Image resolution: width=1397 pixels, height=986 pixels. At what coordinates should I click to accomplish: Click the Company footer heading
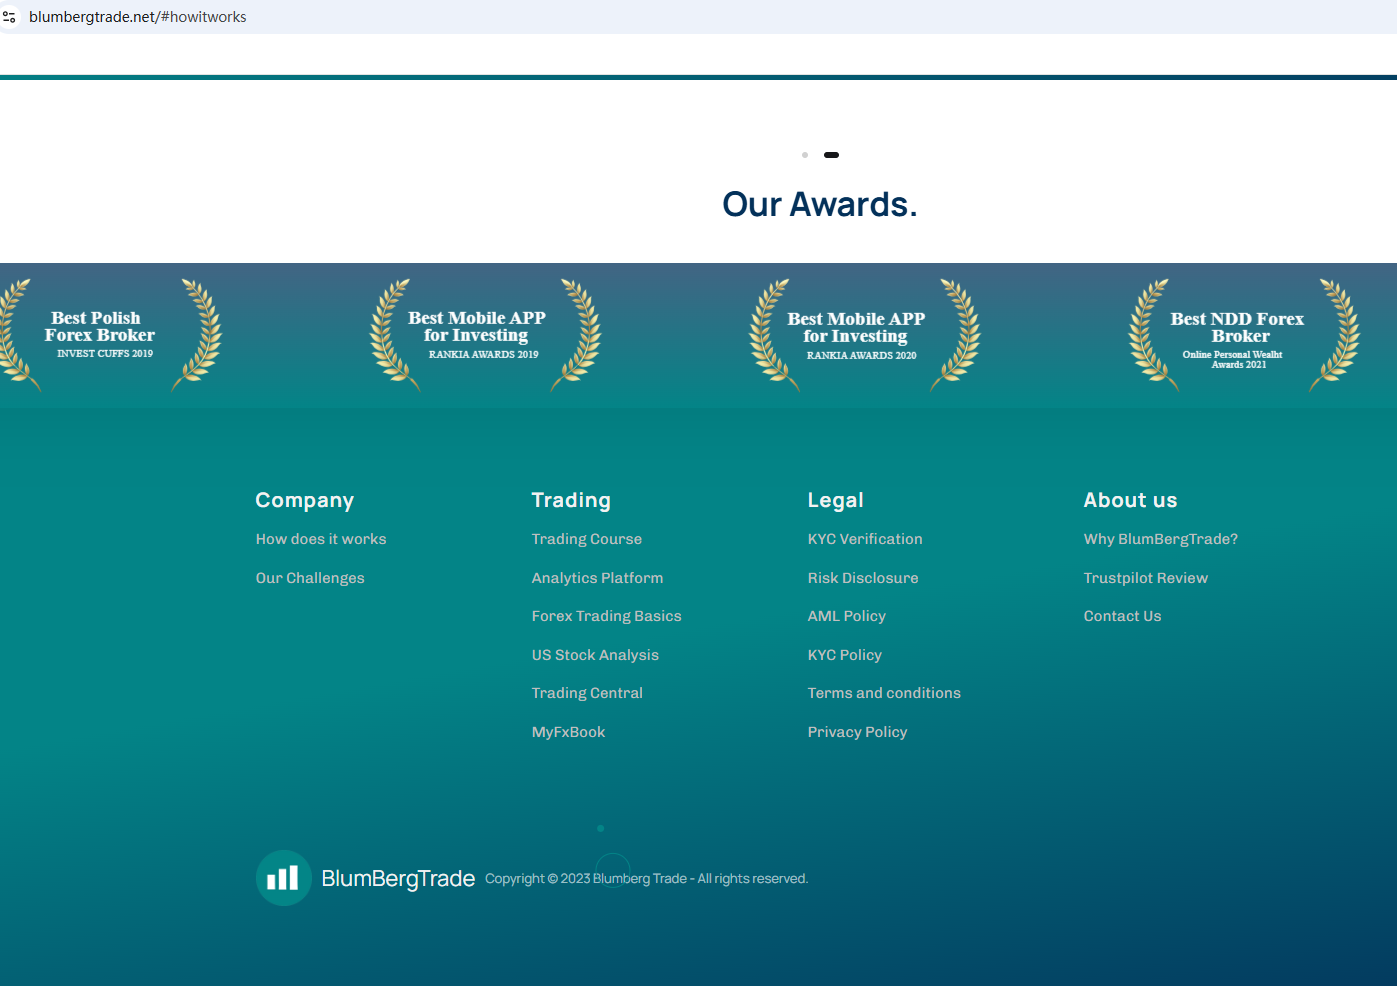[305, 500]
